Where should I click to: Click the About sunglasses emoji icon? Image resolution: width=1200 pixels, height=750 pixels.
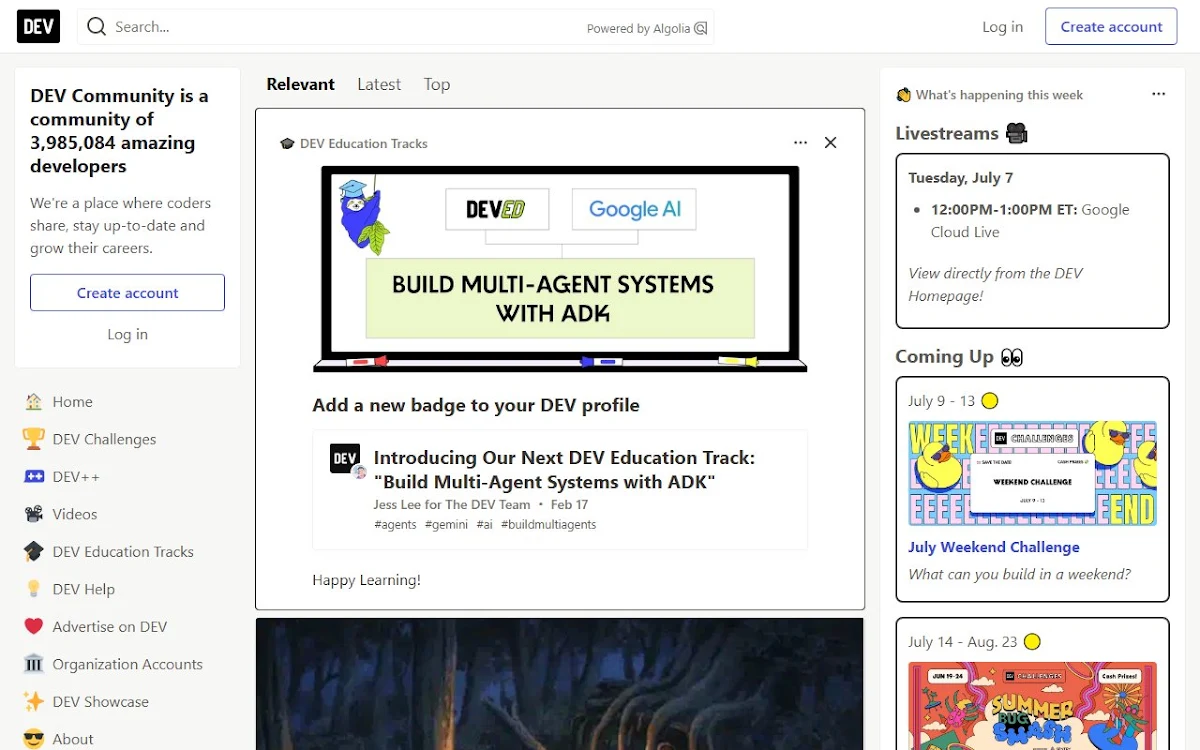(34, 739)
